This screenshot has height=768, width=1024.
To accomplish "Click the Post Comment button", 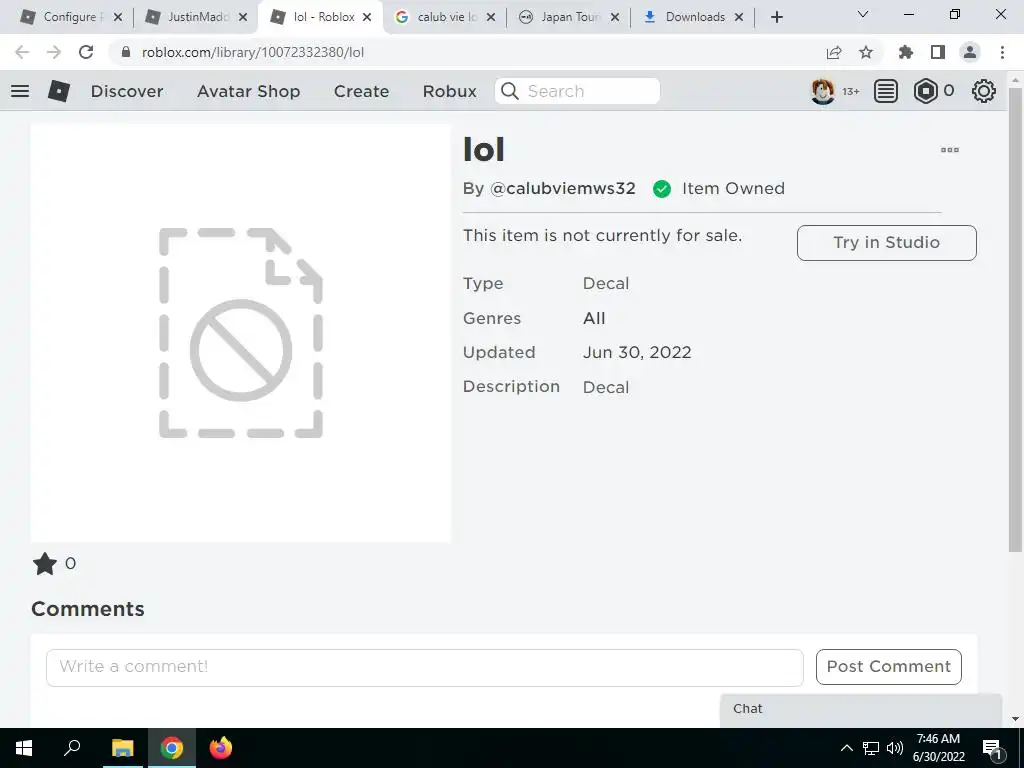I will pos(888,666).
